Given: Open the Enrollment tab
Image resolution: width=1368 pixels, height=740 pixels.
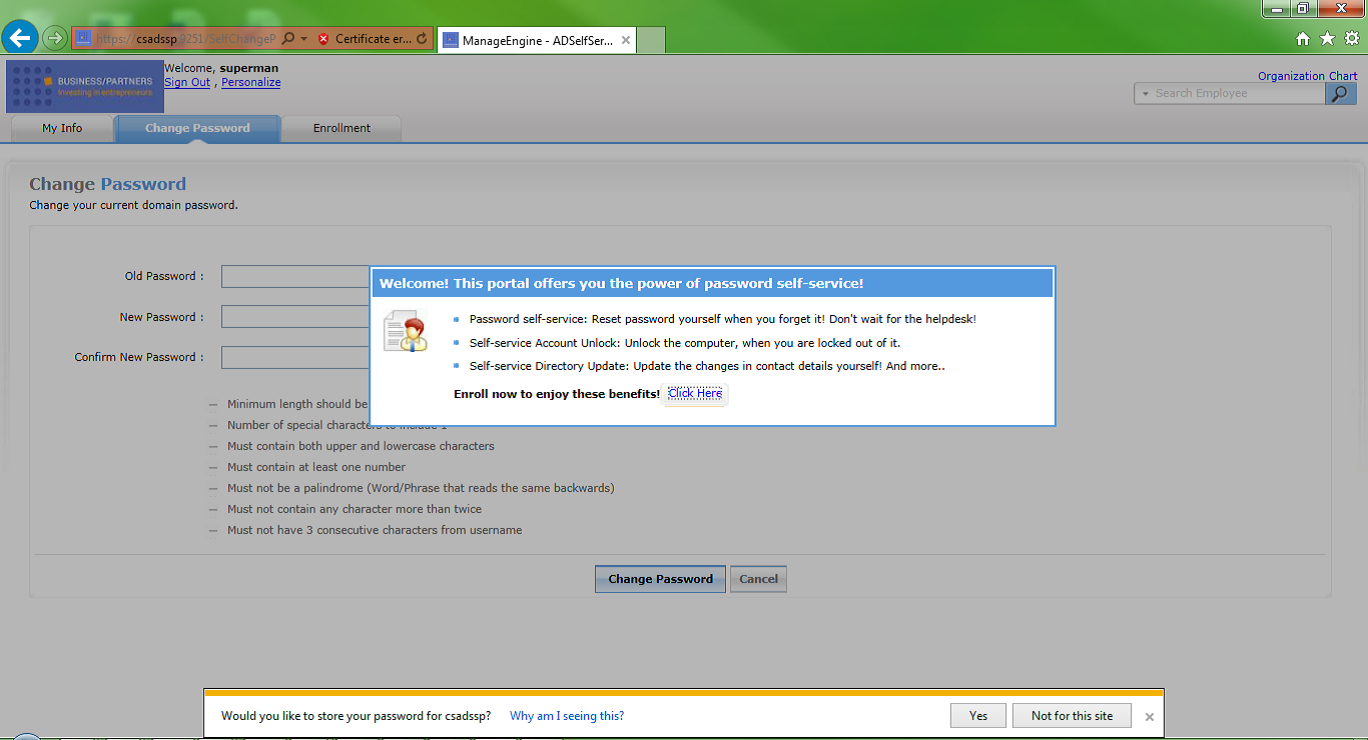Looking at the screenshot, I should click(342, 129).
